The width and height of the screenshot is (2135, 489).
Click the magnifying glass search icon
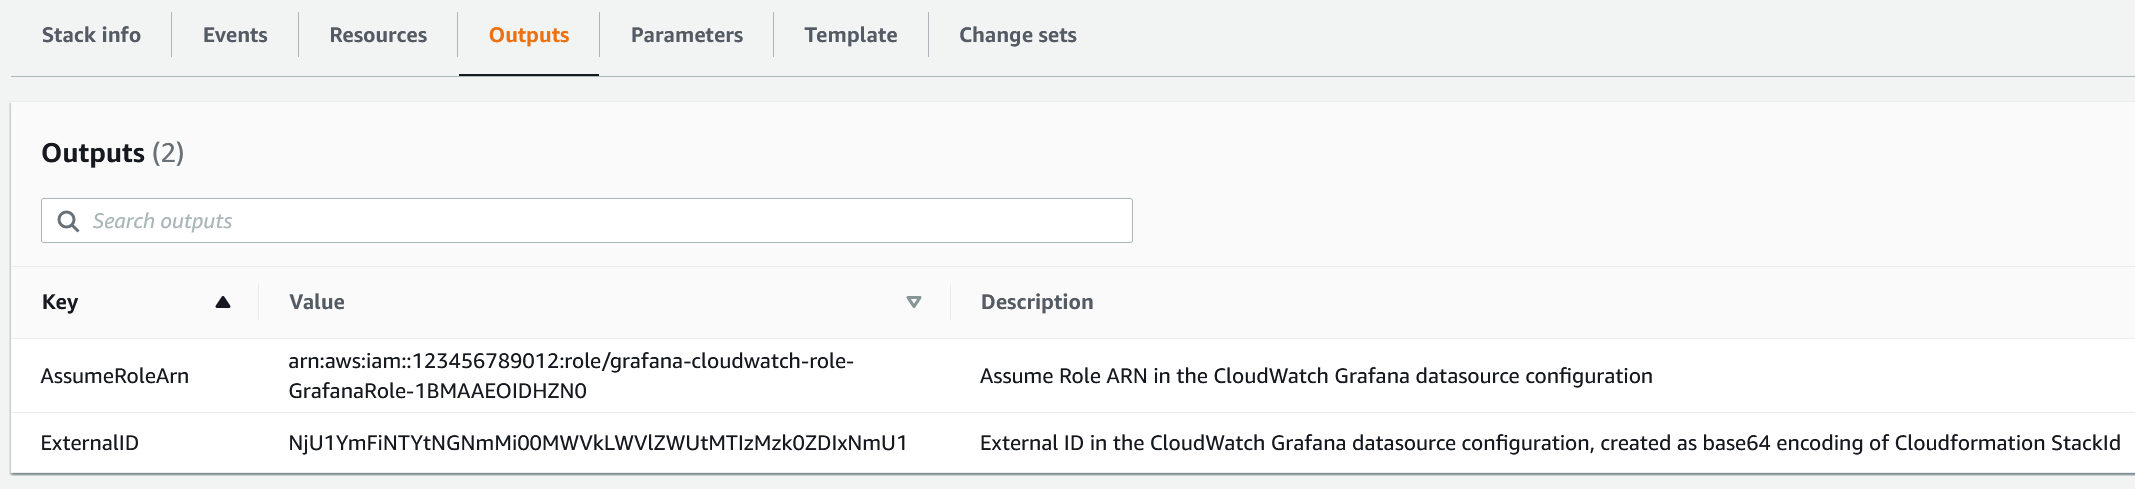pyautogui.click(x=68, y=221)
